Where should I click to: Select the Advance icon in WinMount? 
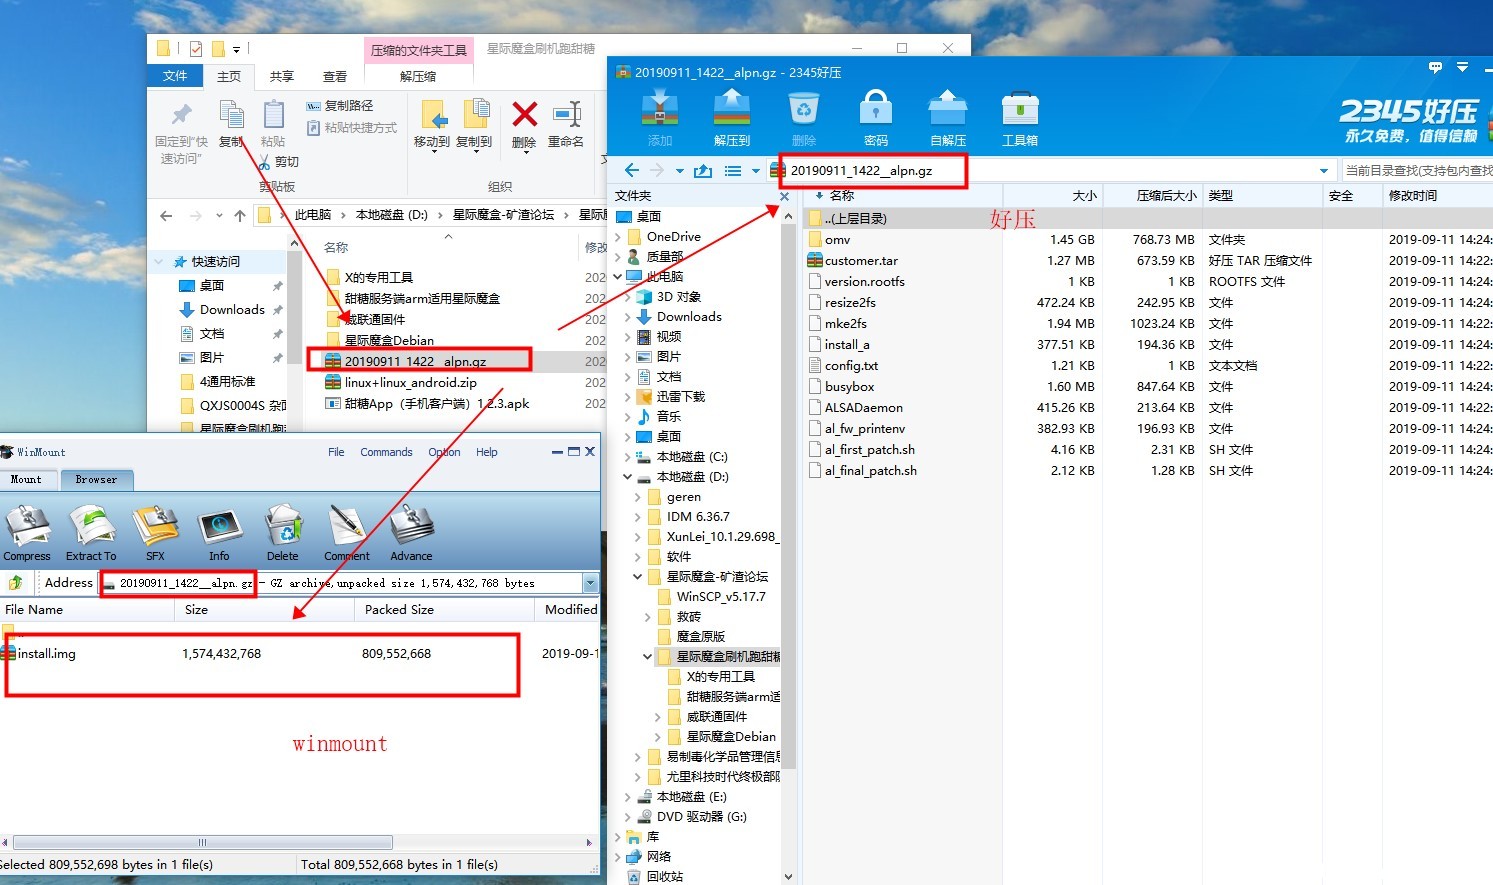tap(411, 530)
